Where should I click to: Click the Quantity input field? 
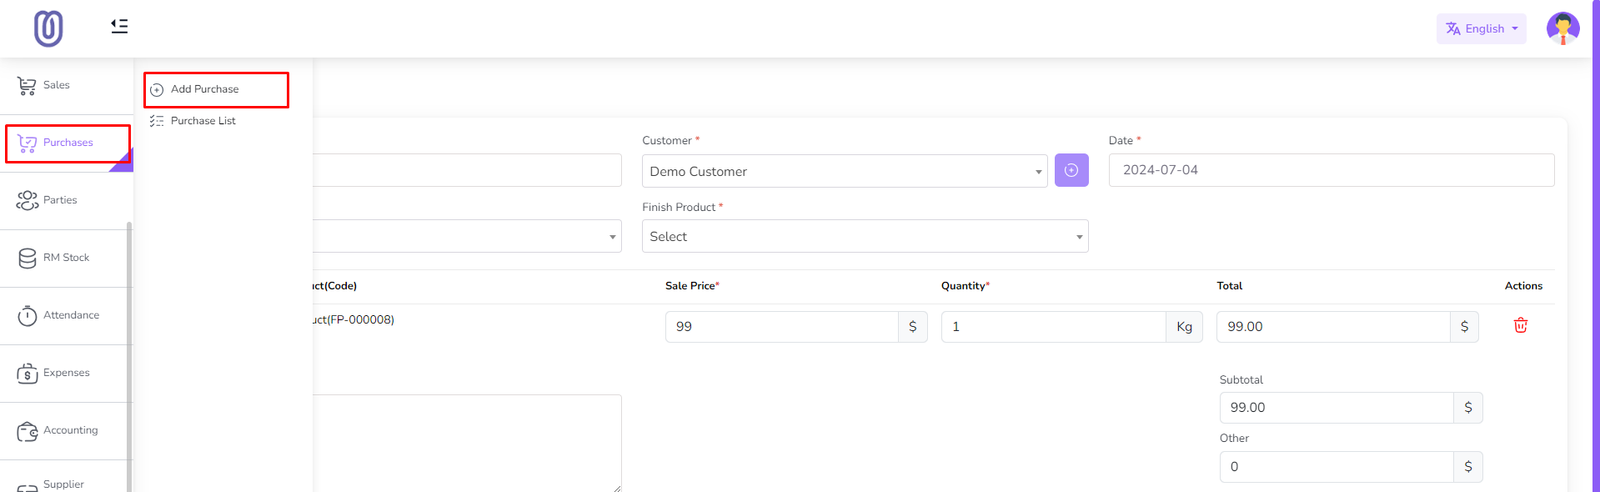pyautogui.click(x=1052, y=327)
